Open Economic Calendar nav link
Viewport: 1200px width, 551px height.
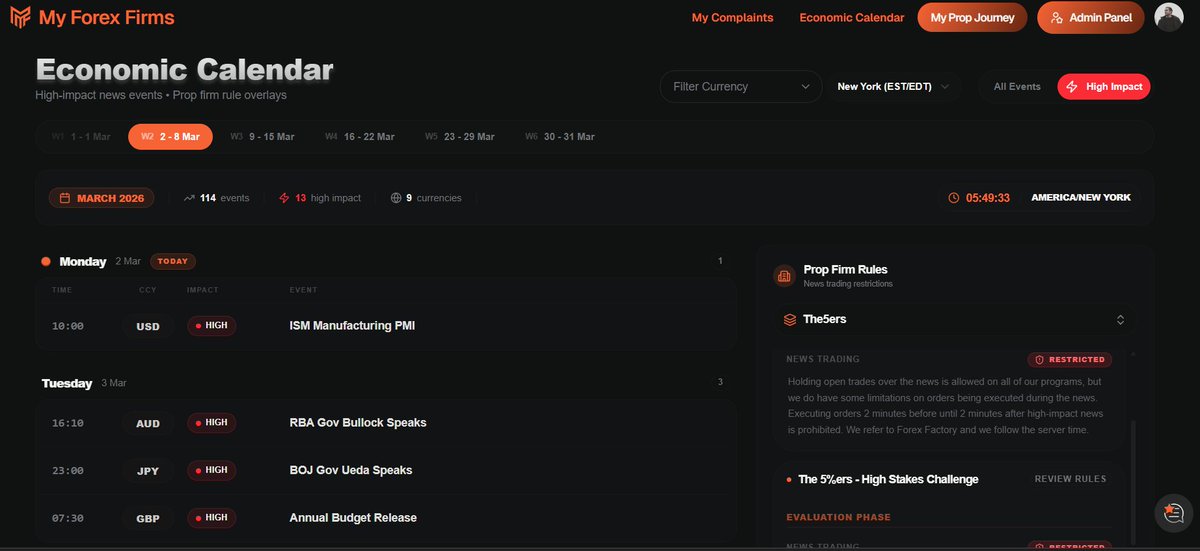(x=852, y=18)
